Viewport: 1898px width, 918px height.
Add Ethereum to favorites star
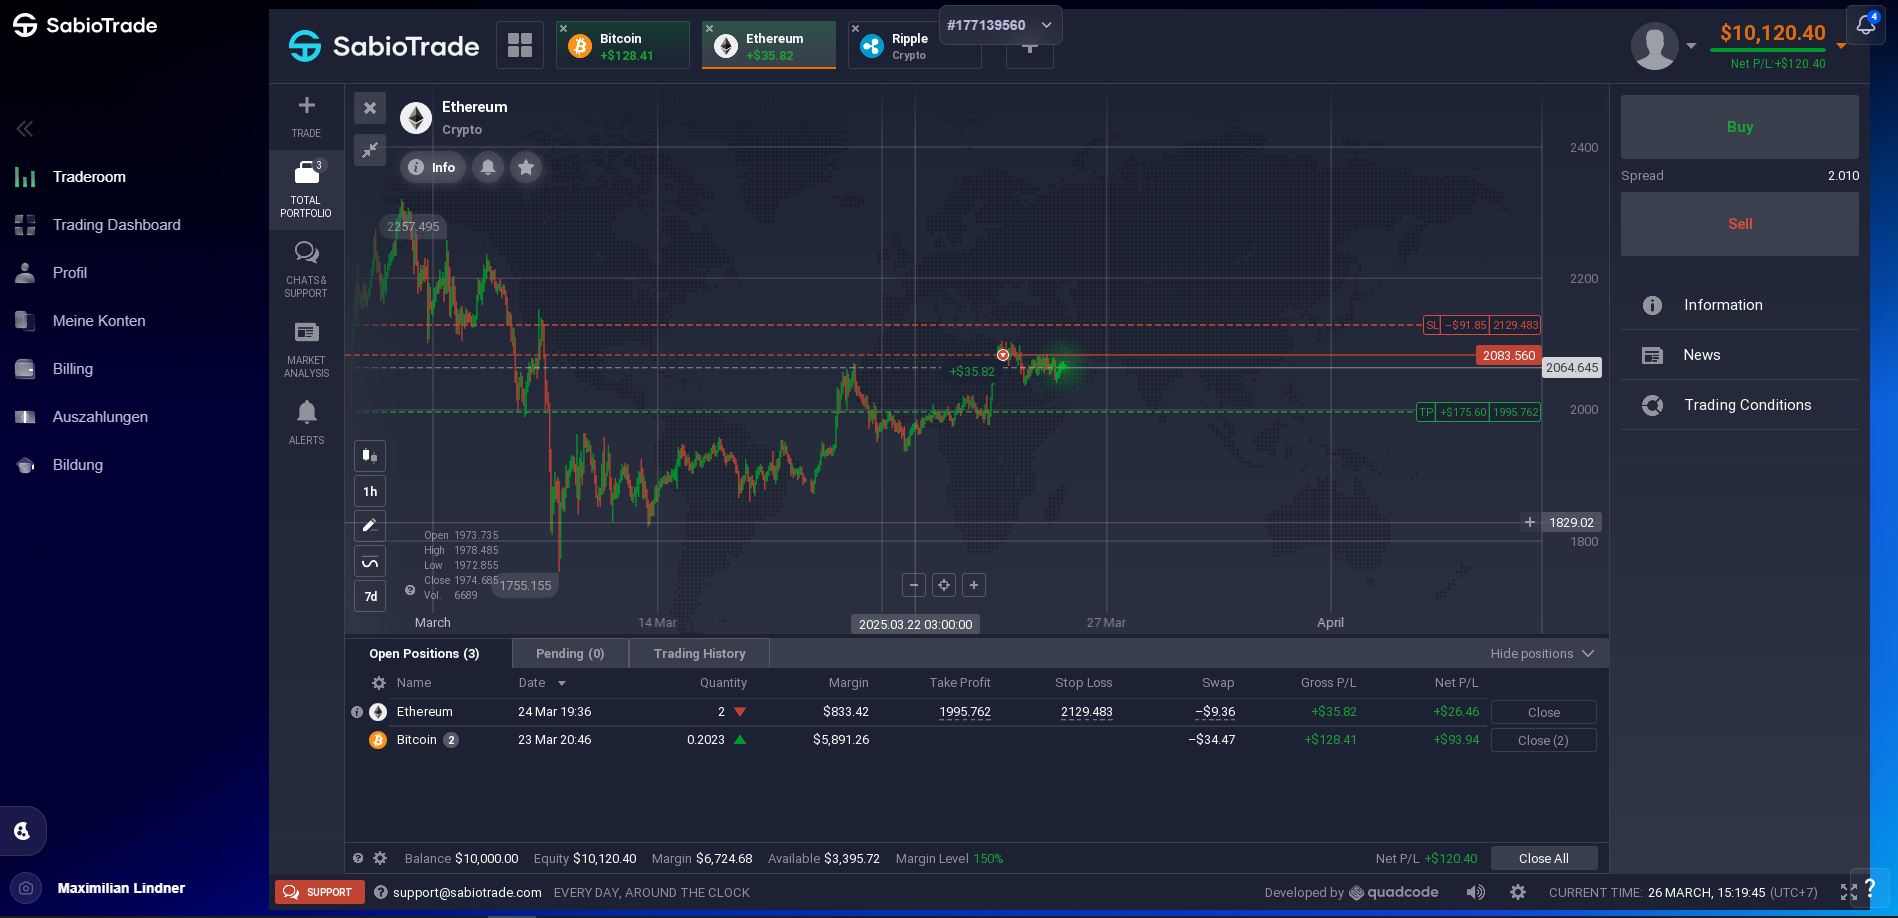tap(526, 167)
